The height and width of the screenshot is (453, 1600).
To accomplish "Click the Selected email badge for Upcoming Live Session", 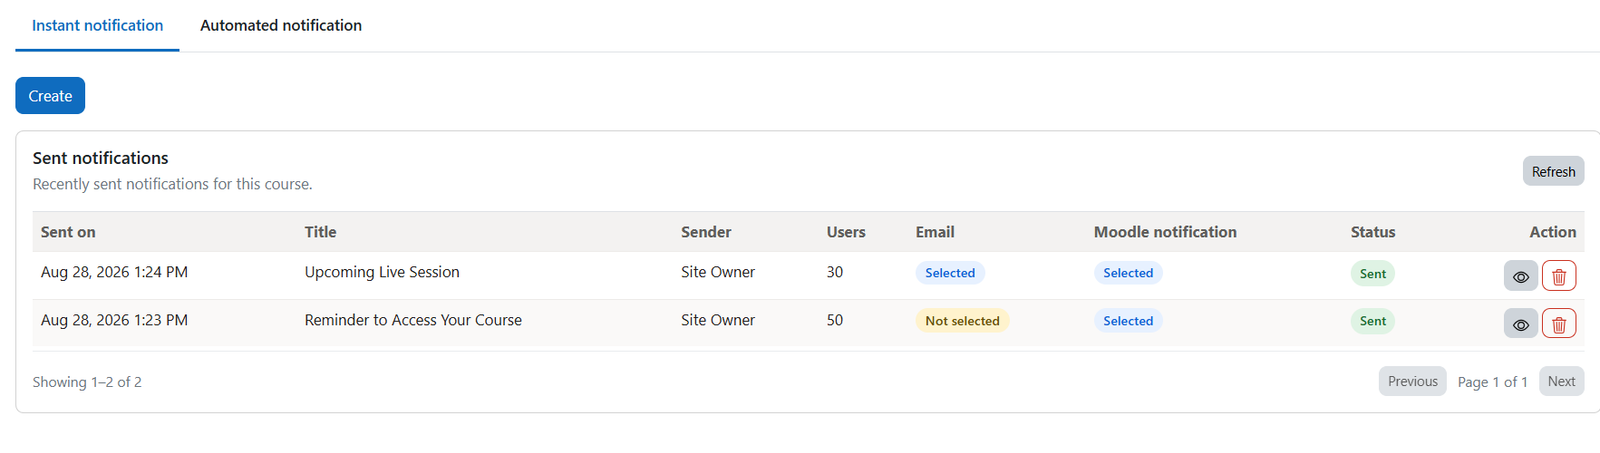I will 950,273.
